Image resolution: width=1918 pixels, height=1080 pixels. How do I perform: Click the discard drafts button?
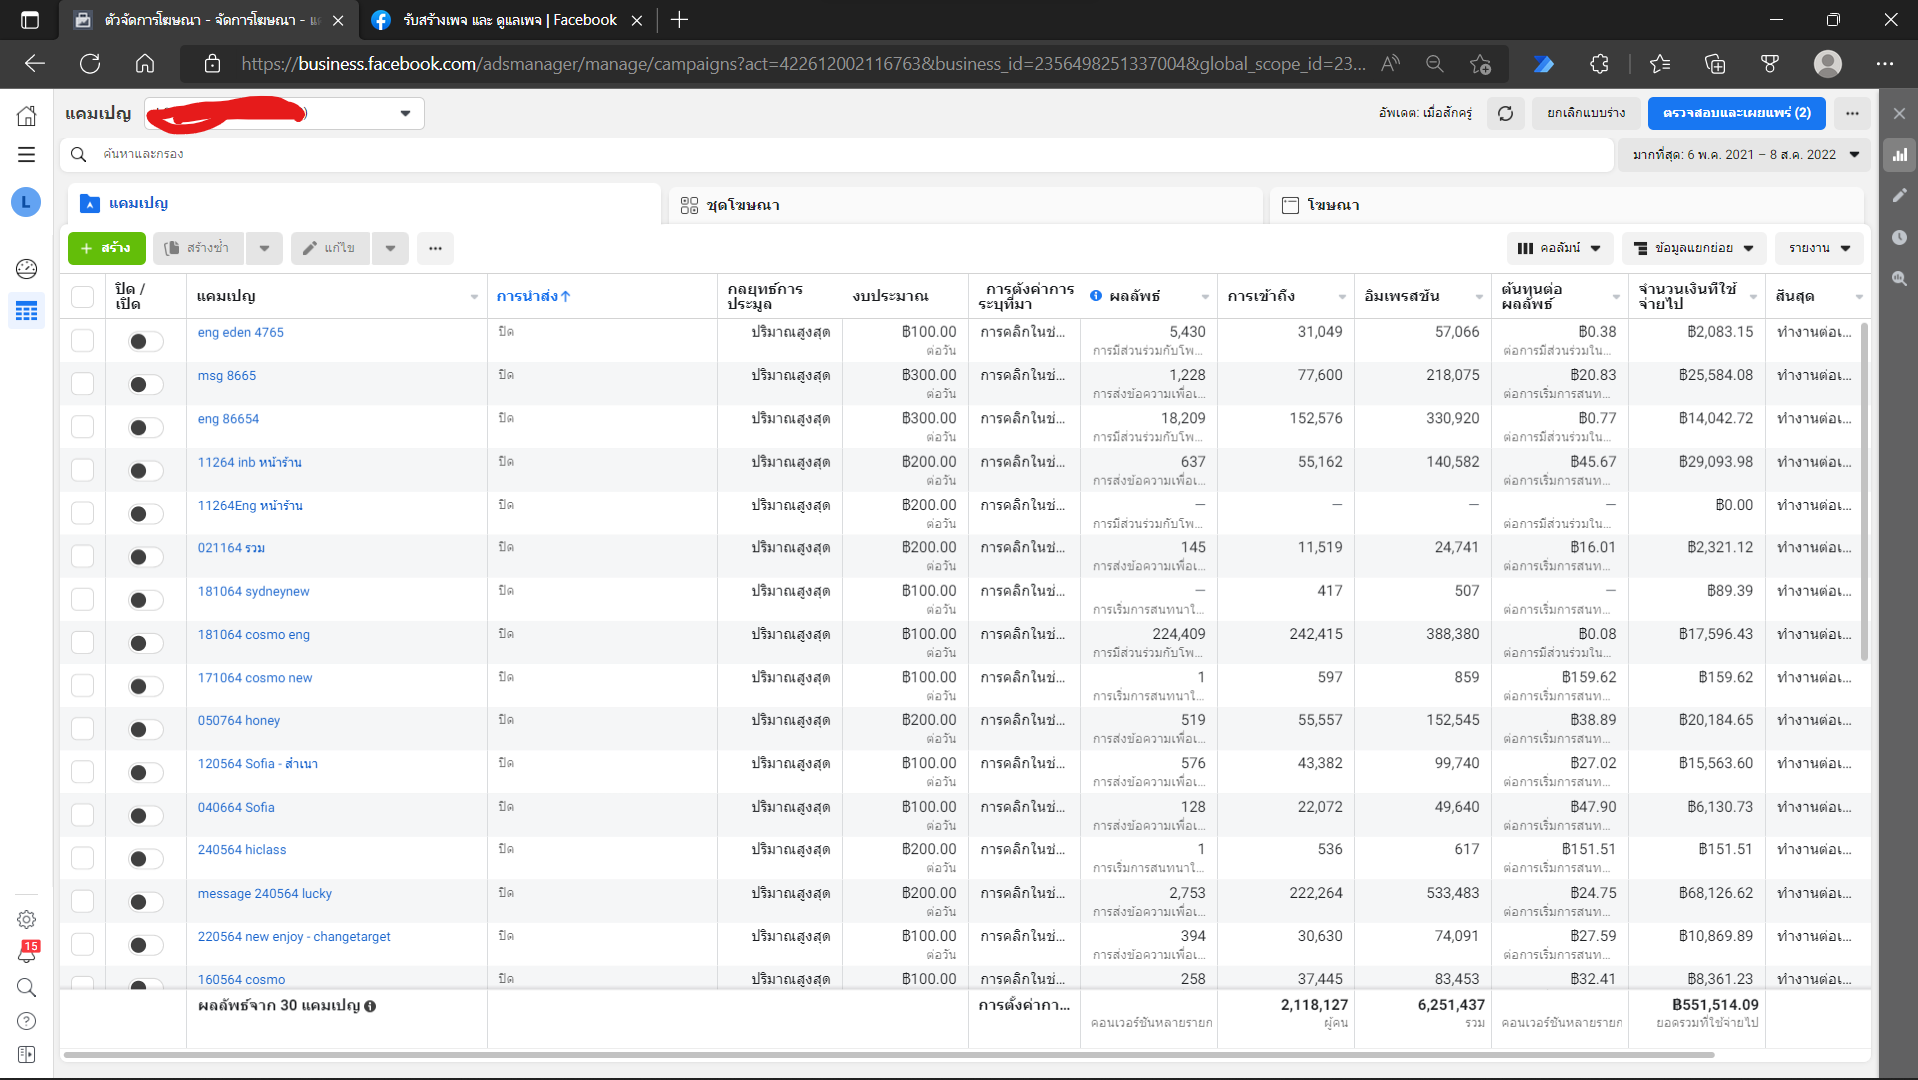coord(1585,113)
